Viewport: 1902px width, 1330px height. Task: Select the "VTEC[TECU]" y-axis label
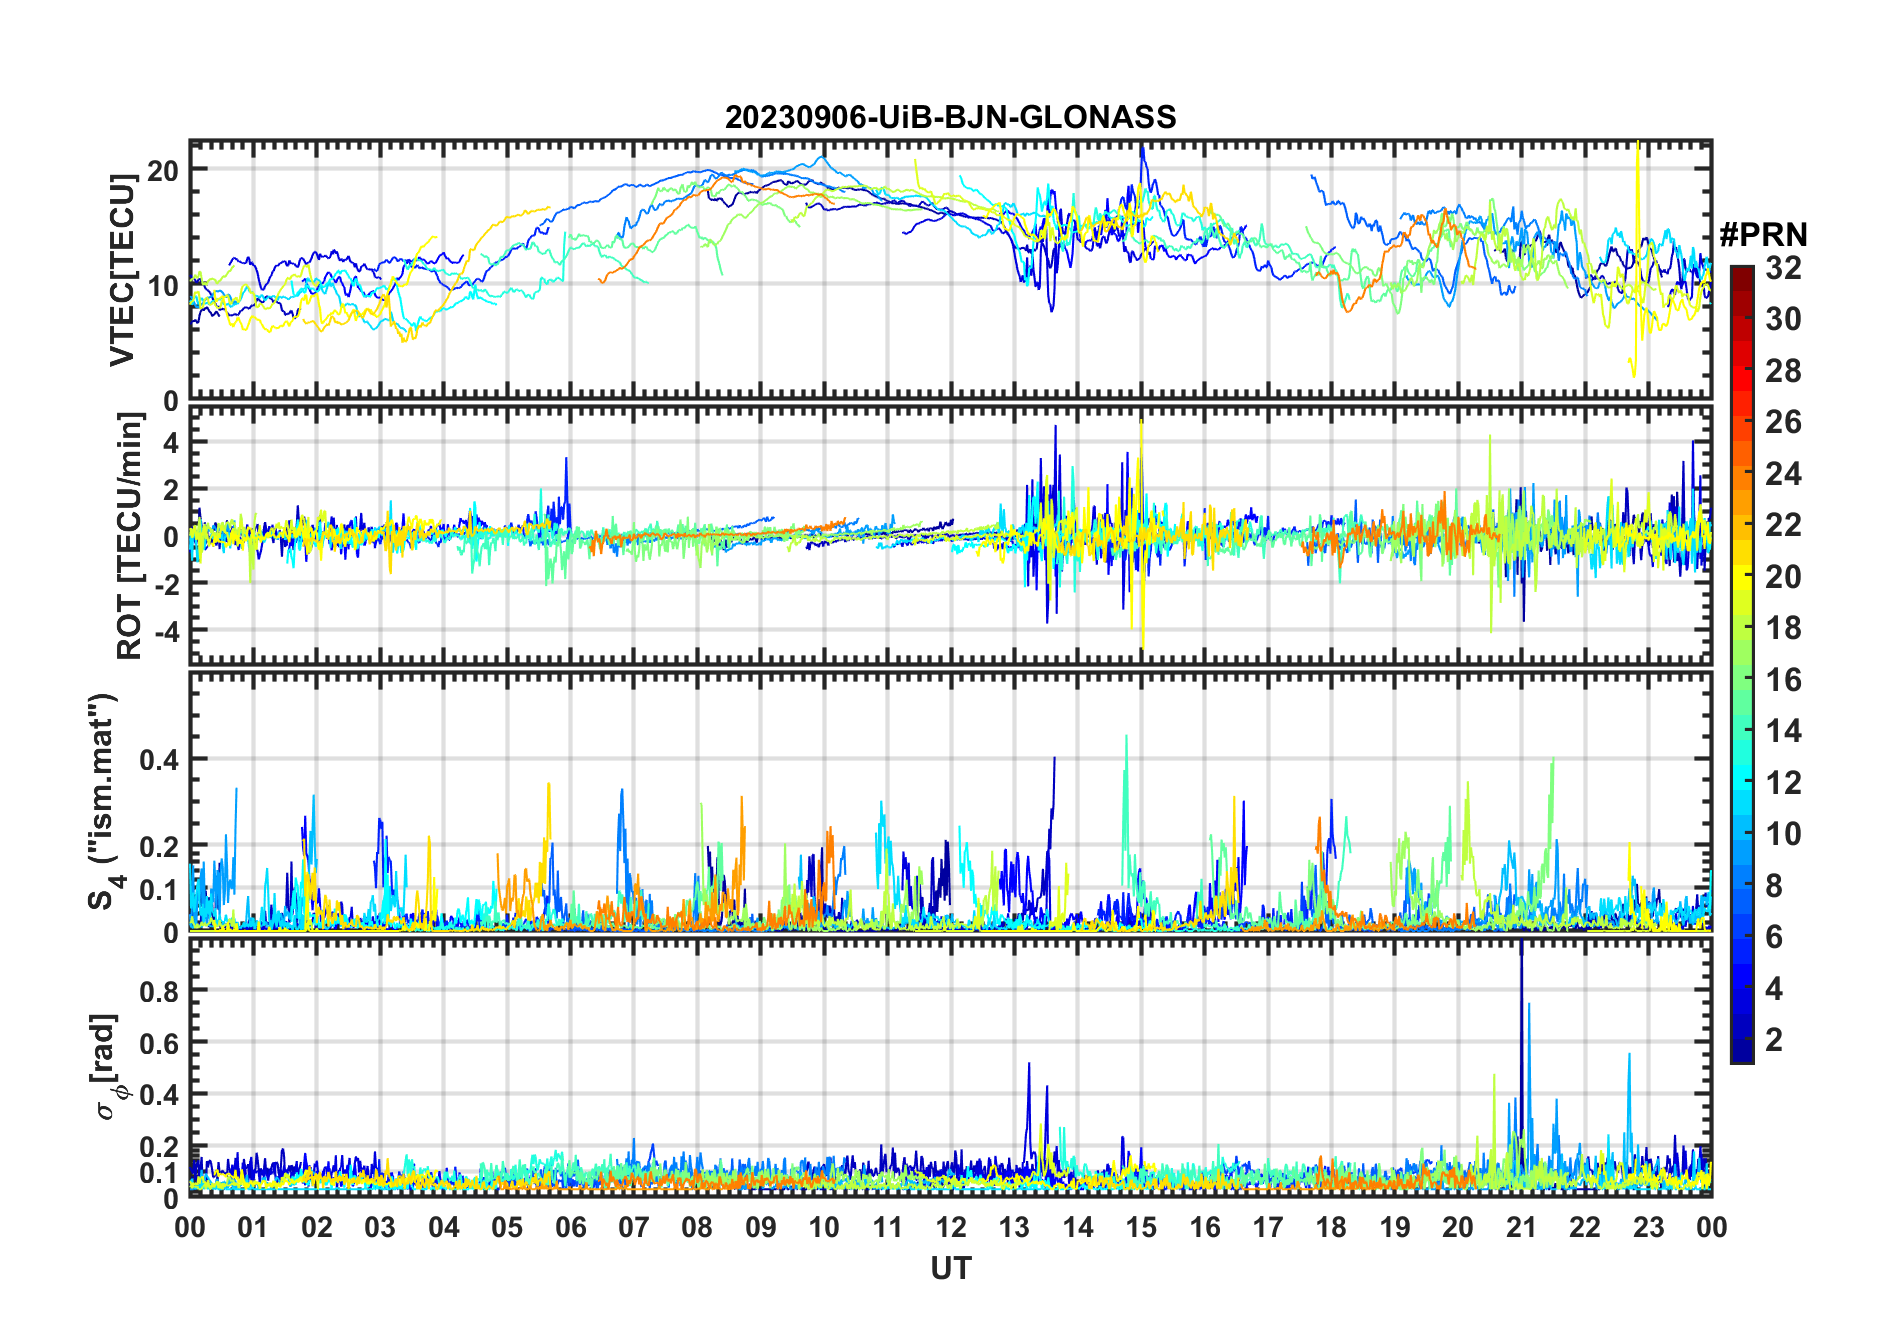click(122, 270)
